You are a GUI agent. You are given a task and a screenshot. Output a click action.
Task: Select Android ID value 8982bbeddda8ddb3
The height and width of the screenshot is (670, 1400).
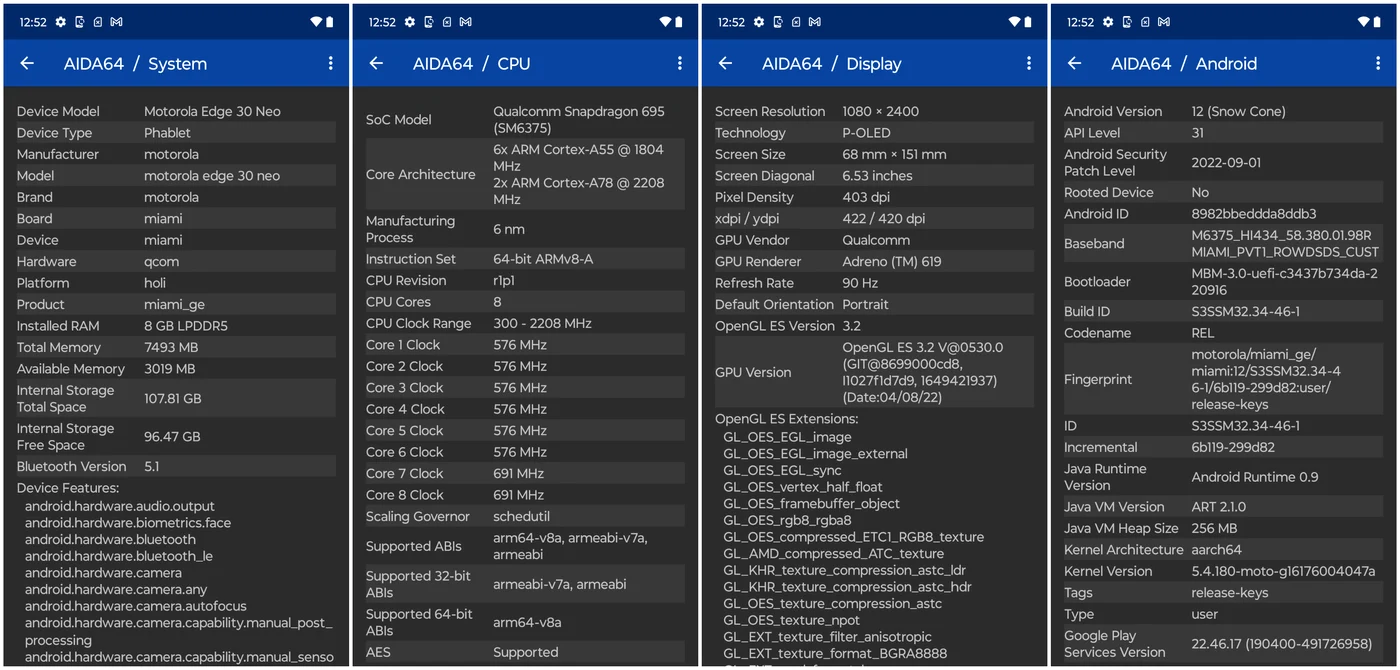pos(1253,214)
